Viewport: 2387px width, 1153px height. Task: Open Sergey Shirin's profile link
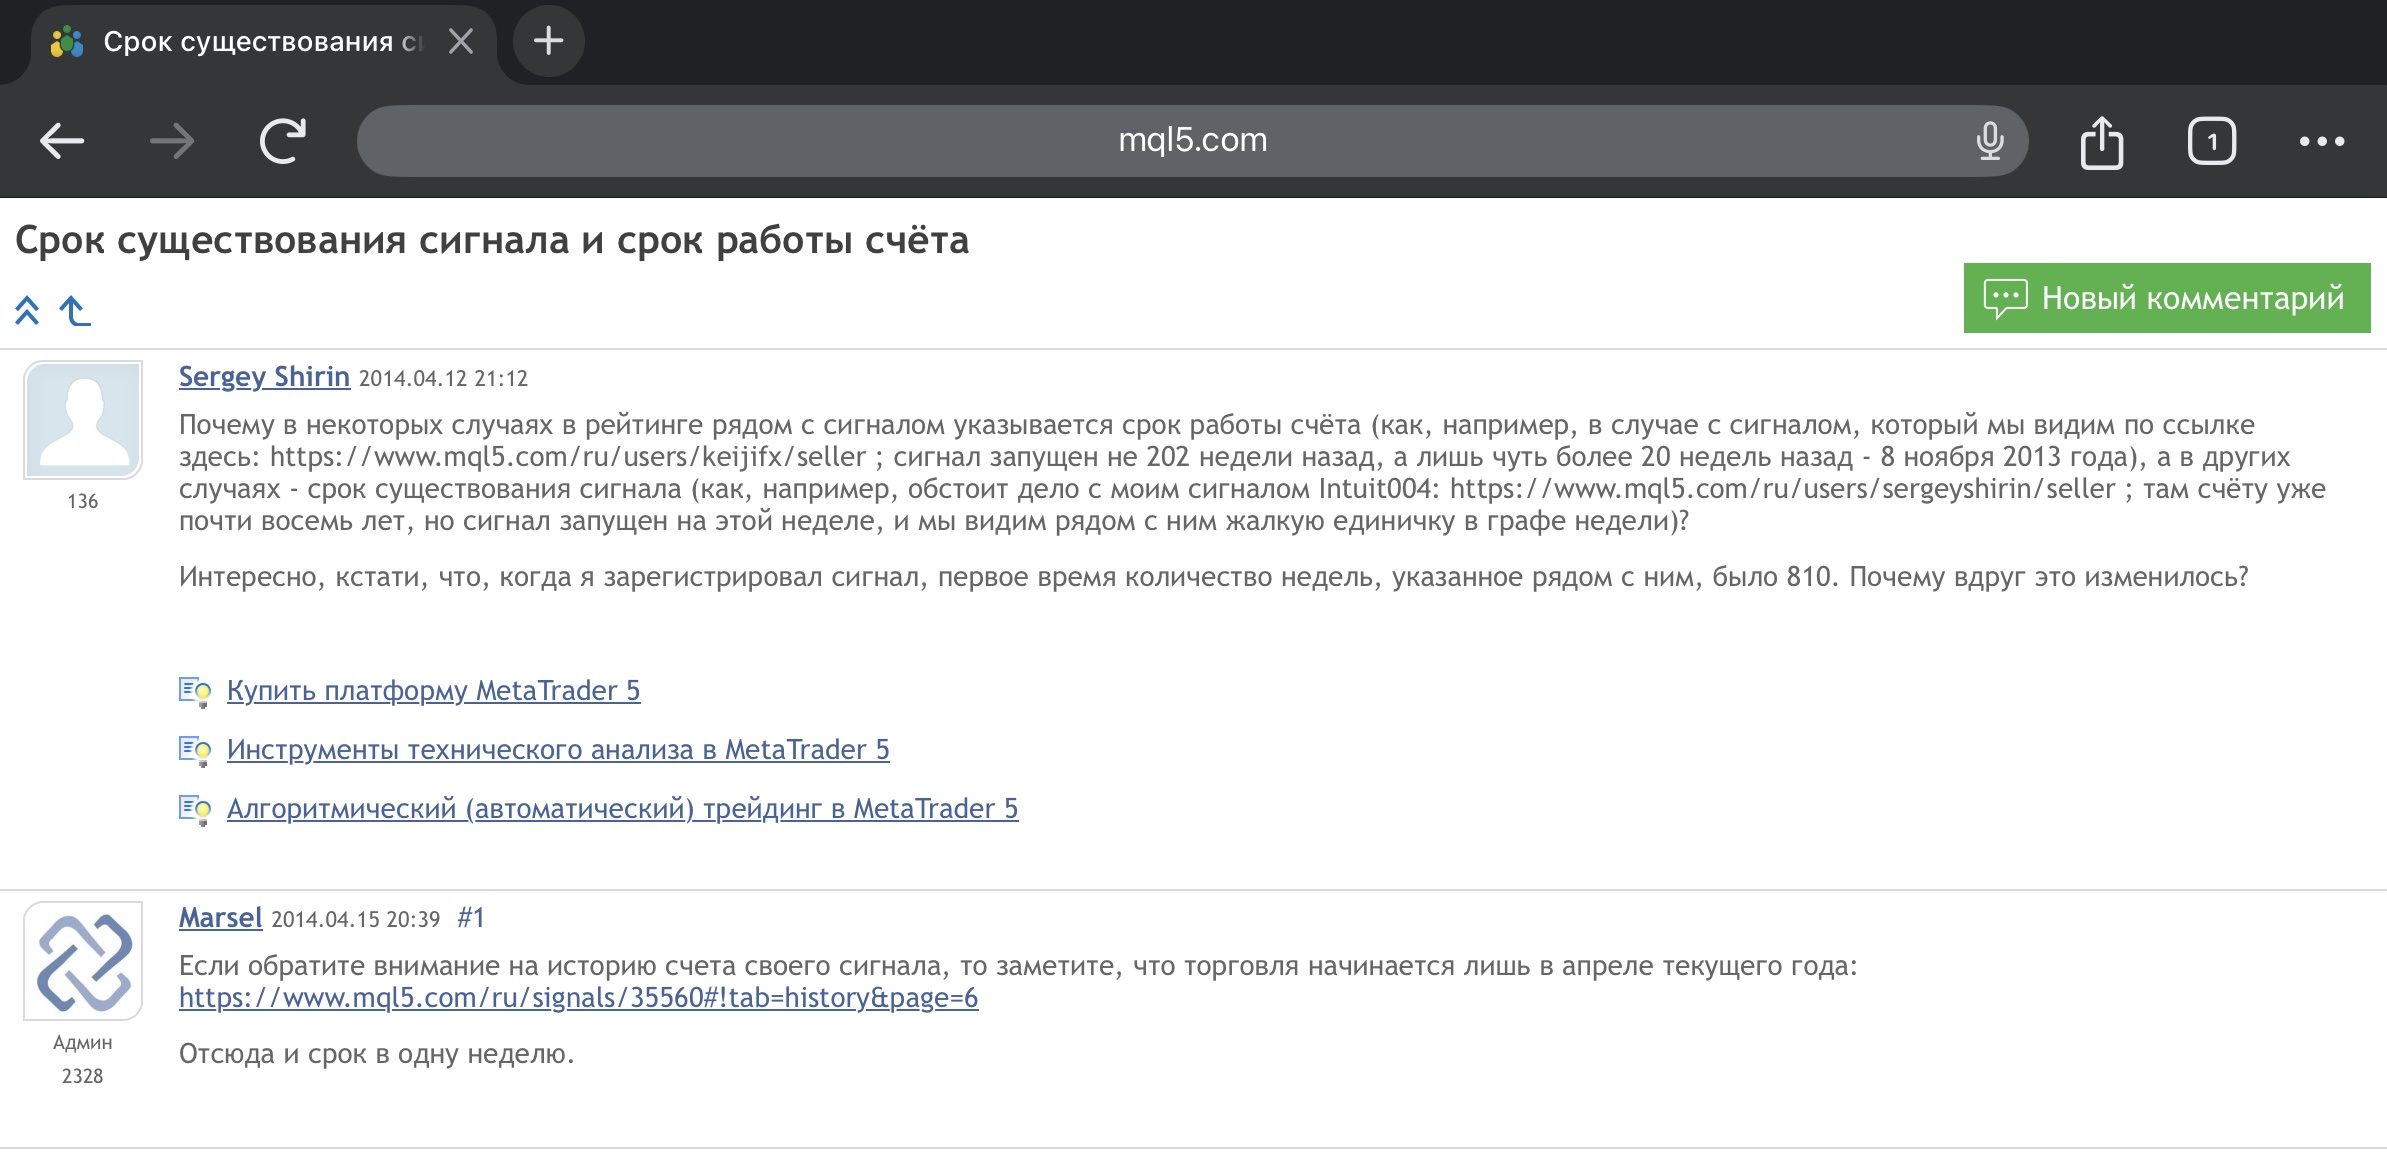[264, 377]
